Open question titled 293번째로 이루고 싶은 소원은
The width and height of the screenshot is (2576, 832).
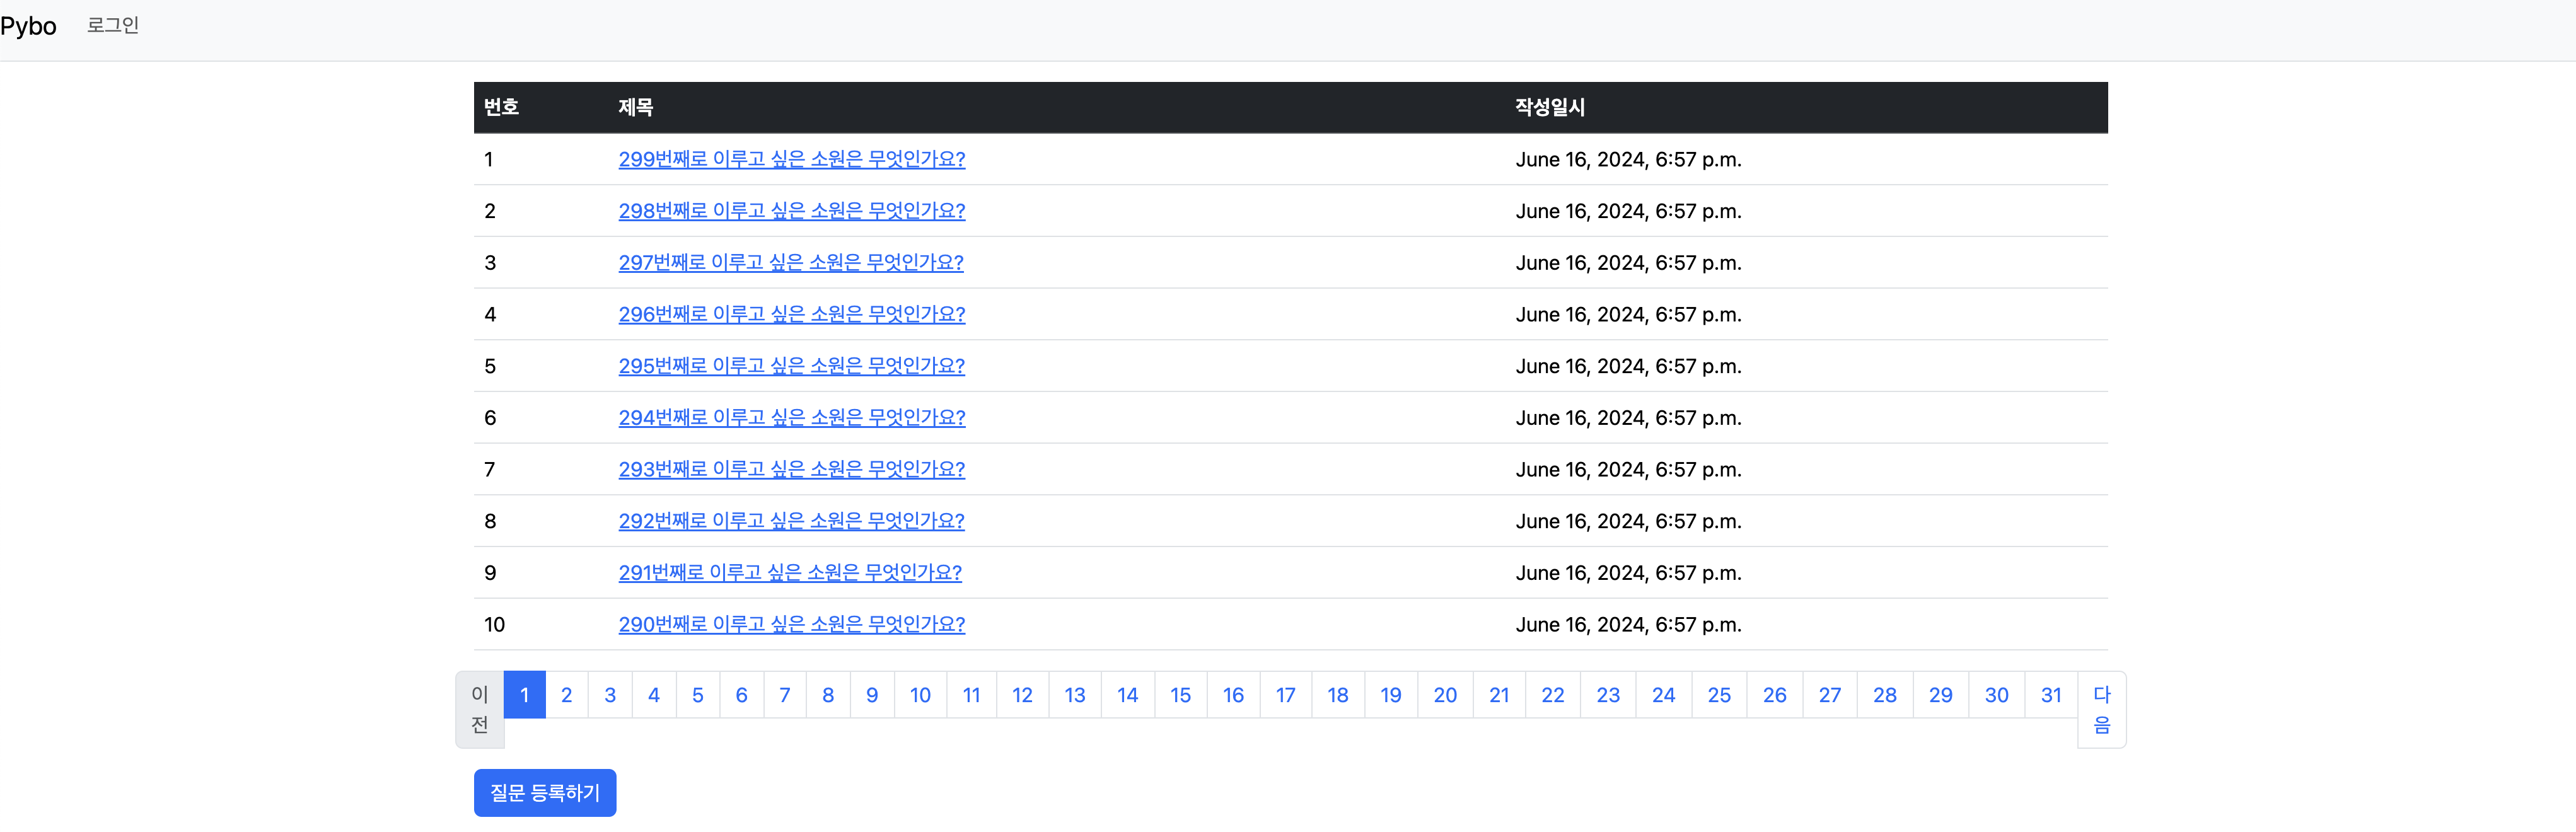tap(791, 469)
